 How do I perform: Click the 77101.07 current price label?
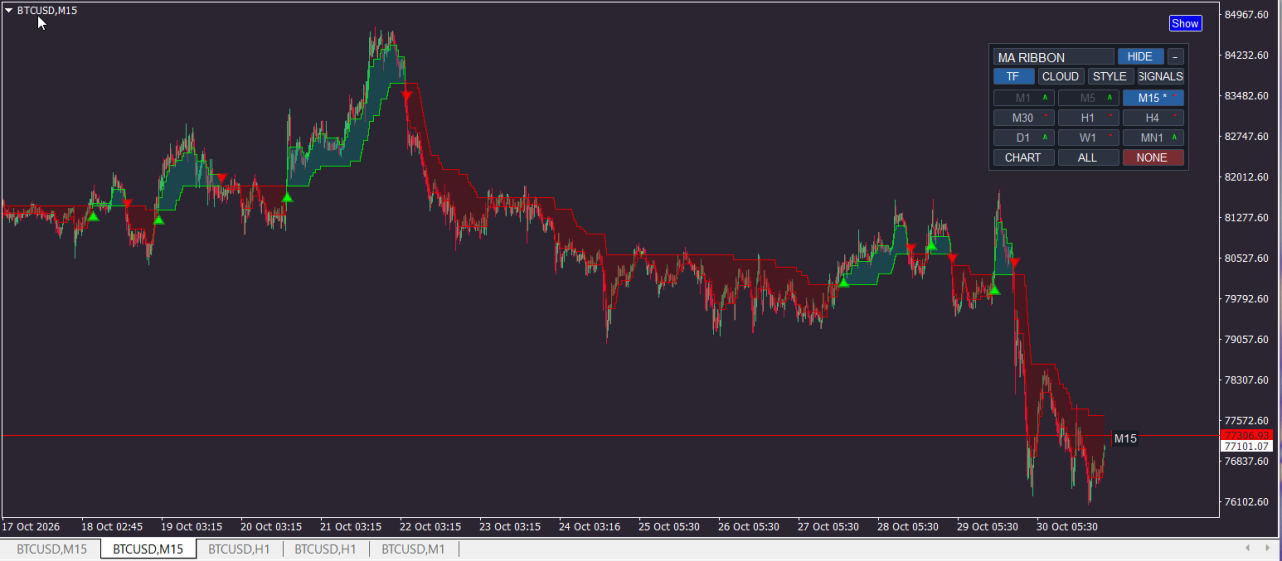(1246, 446)
